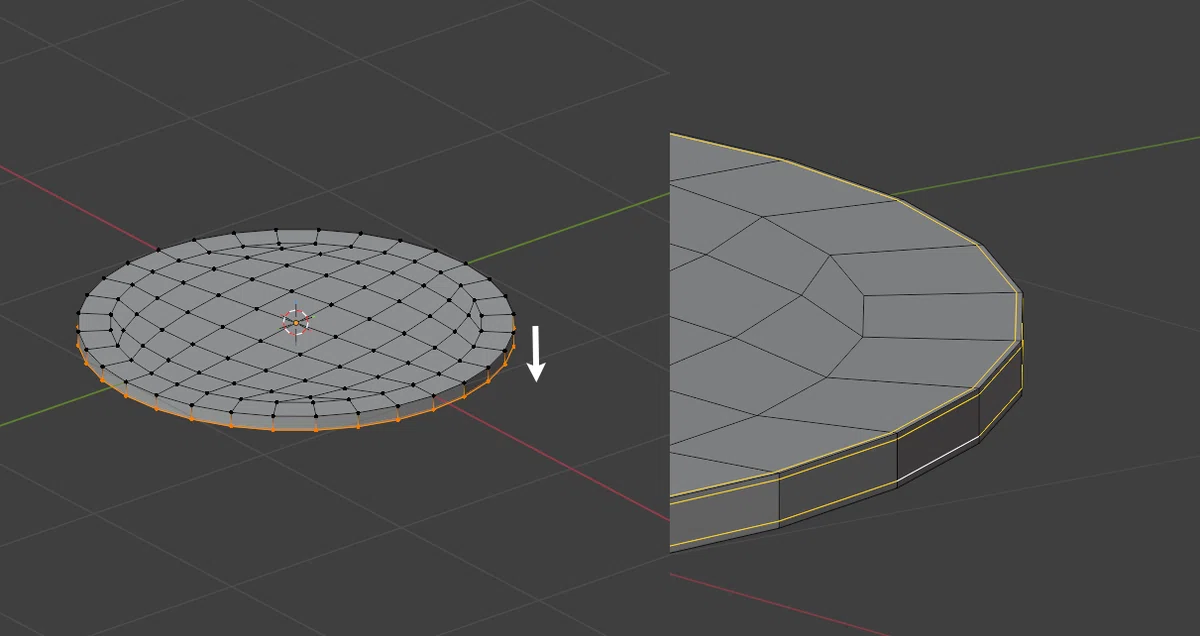Select the white highlighted edge on the close-up rim
Image resolution: width=1200 pixels, height=636 pixels.
(937, 461)
